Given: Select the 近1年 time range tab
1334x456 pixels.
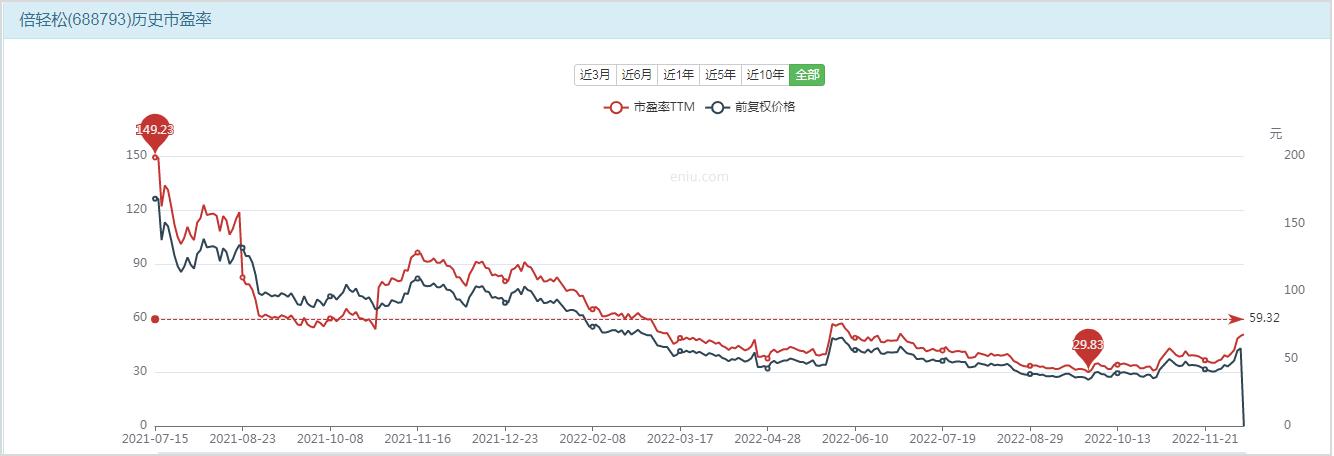Looking at the screenshot, I should pos(678,75).
